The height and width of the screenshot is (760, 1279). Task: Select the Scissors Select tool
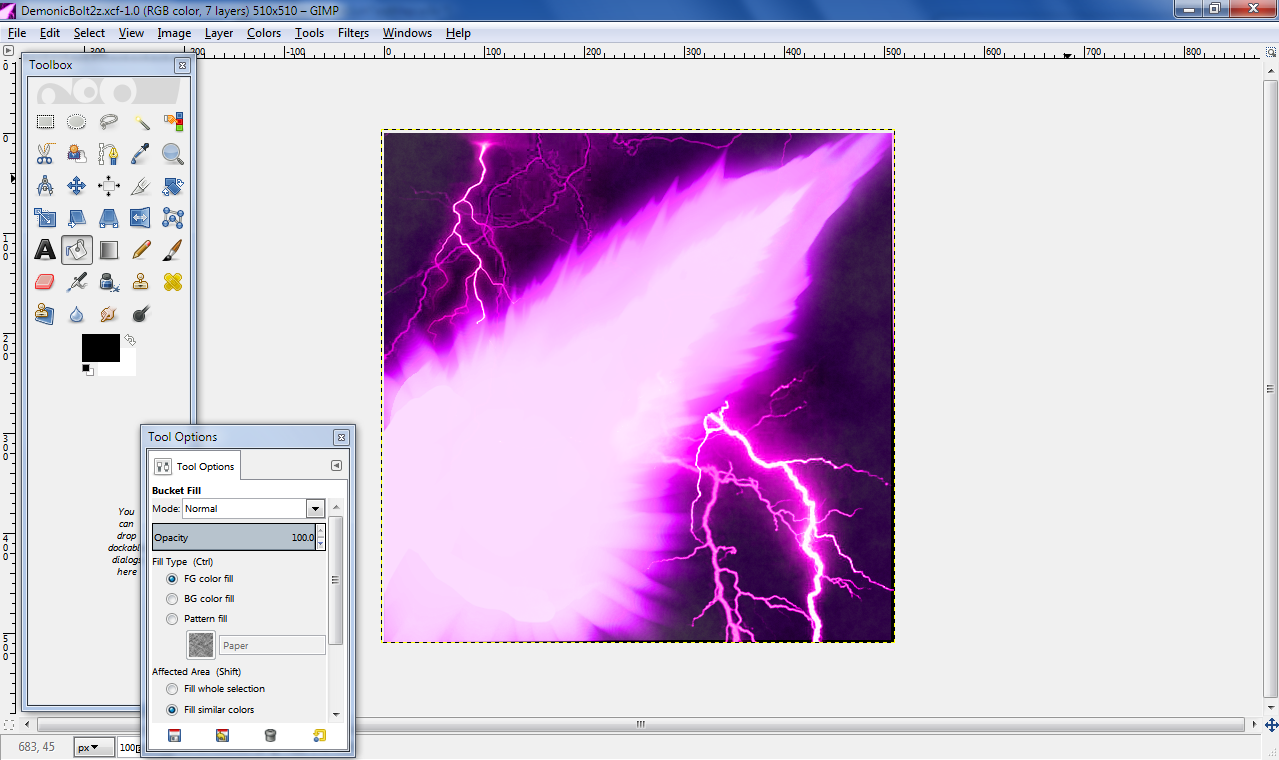tap(45, 154)
